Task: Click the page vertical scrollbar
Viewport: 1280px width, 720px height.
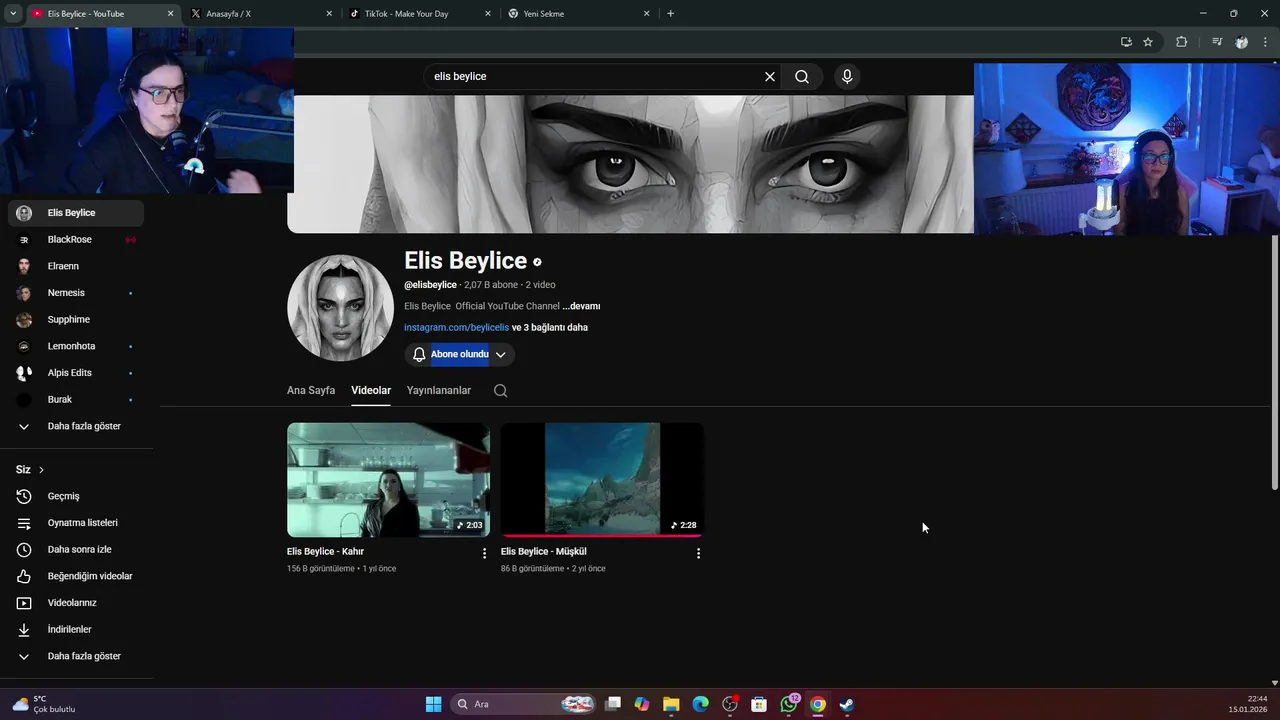Action: [x=1274, y=362]
